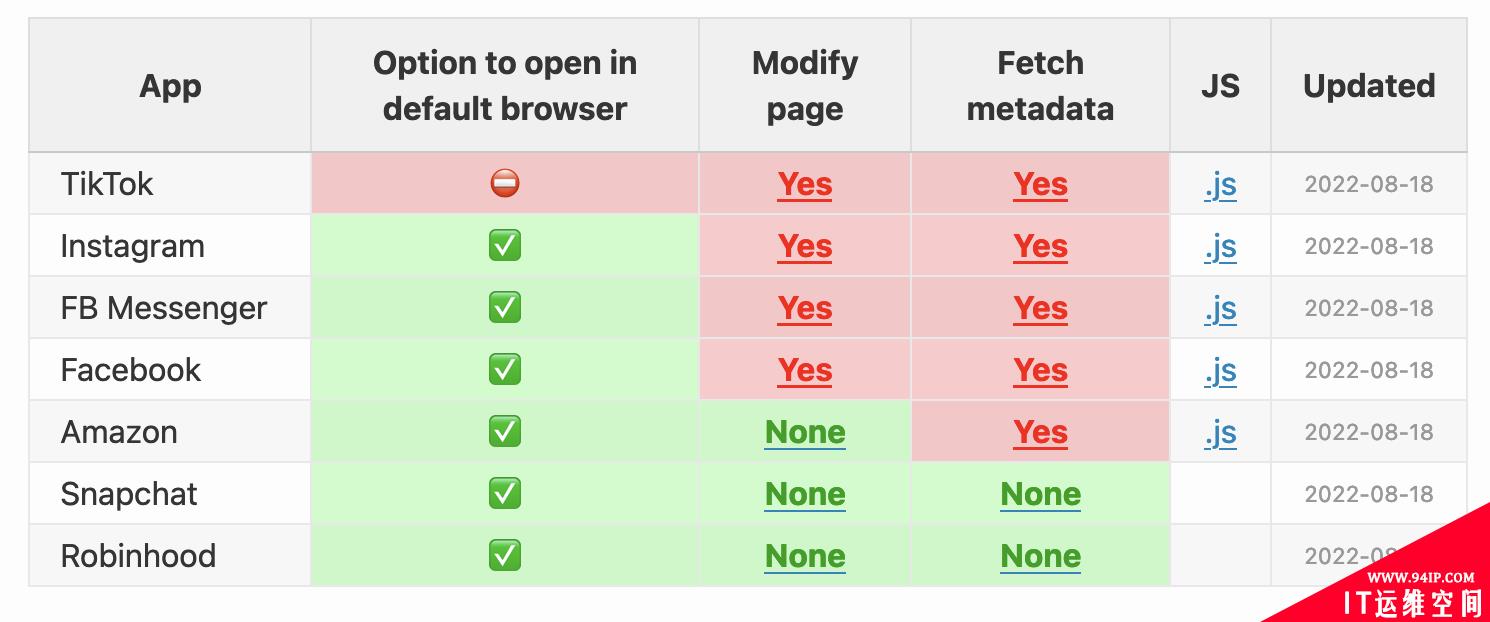Open Facebook's Fetch metadata Yes link

[1040, 371]
